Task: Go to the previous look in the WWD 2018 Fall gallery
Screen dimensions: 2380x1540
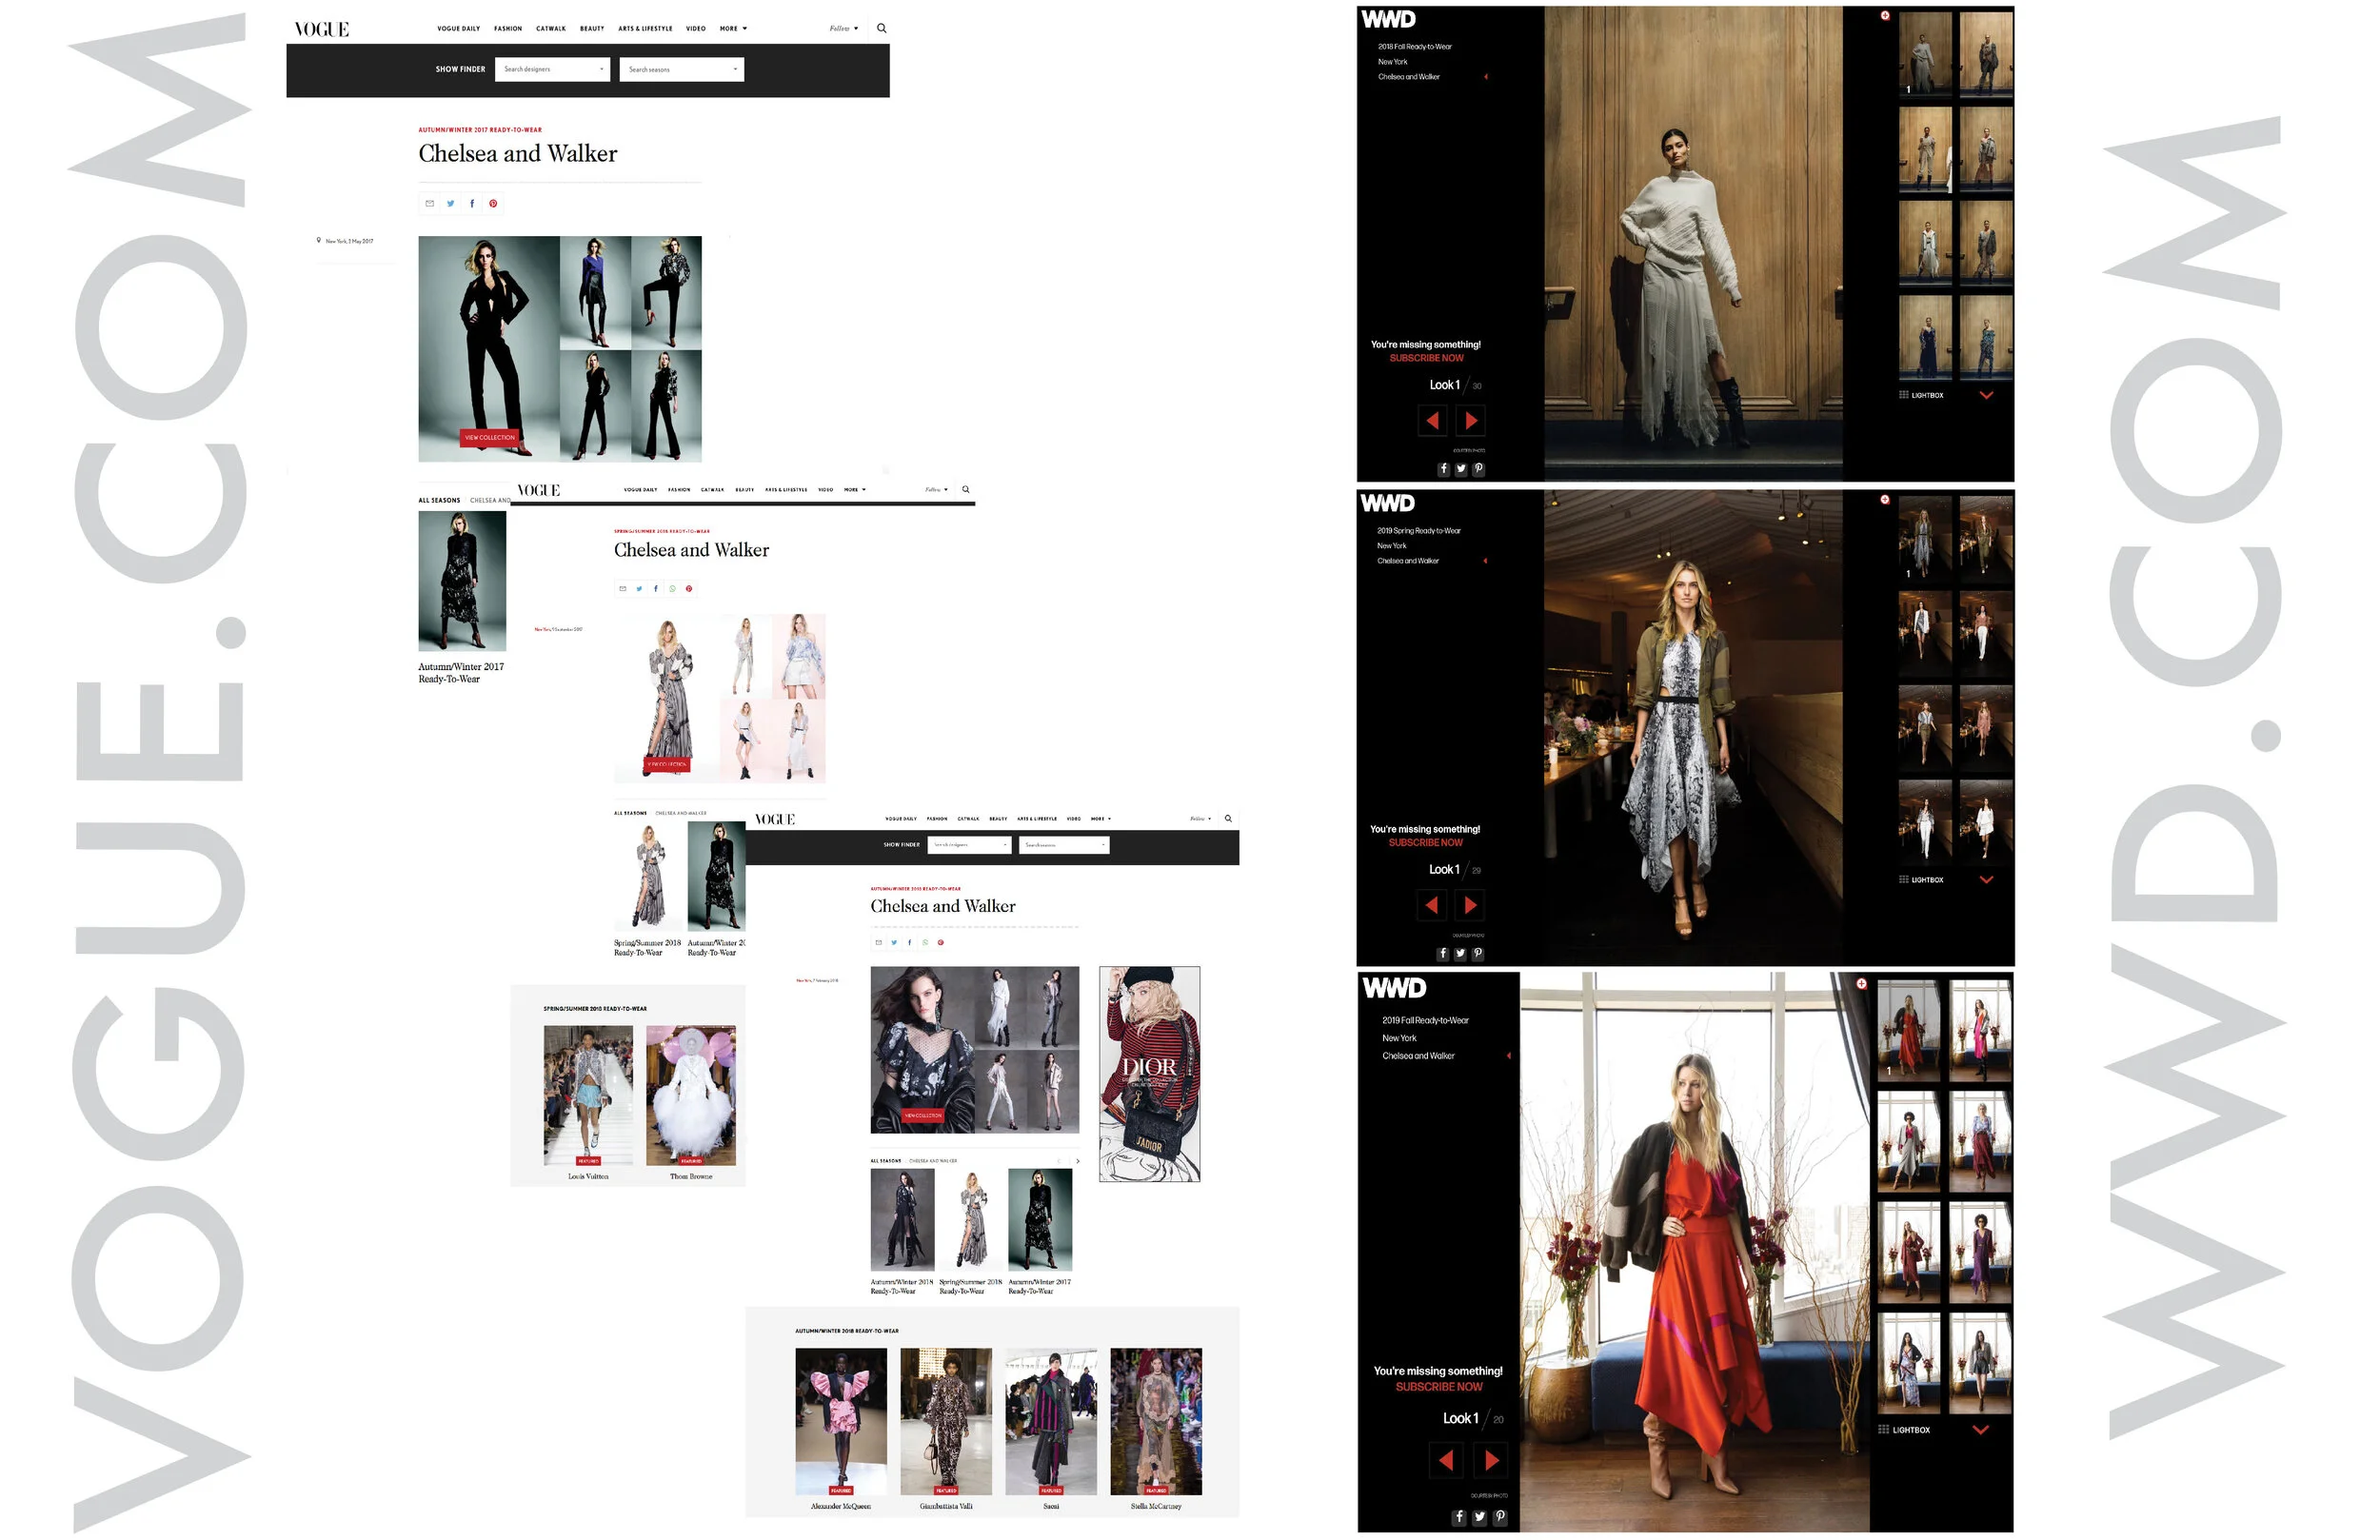Action: pyautogui.click(x=1432, y=421)
